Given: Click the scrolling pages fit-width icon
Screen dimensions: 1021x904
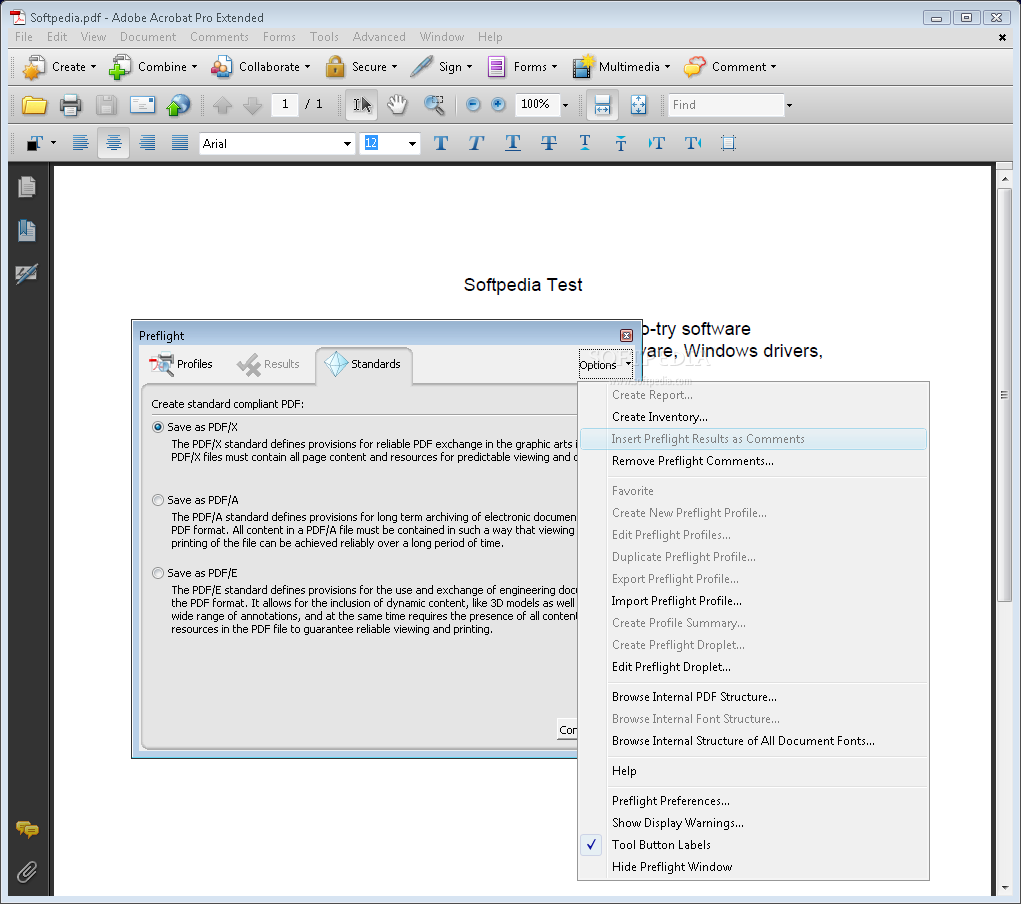Looking at the screenshot, I should click(602, 105).
